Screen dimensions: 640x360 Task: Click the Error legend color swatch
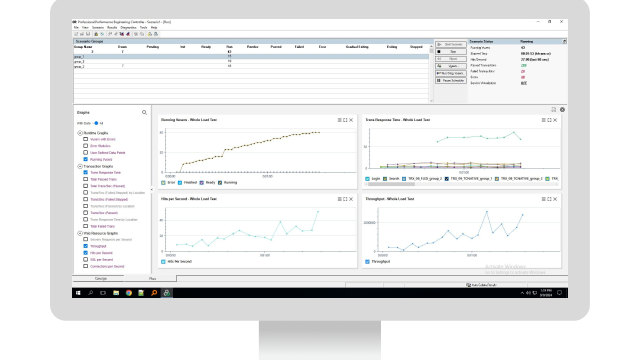pyautogui.click(x=163, y=183)
